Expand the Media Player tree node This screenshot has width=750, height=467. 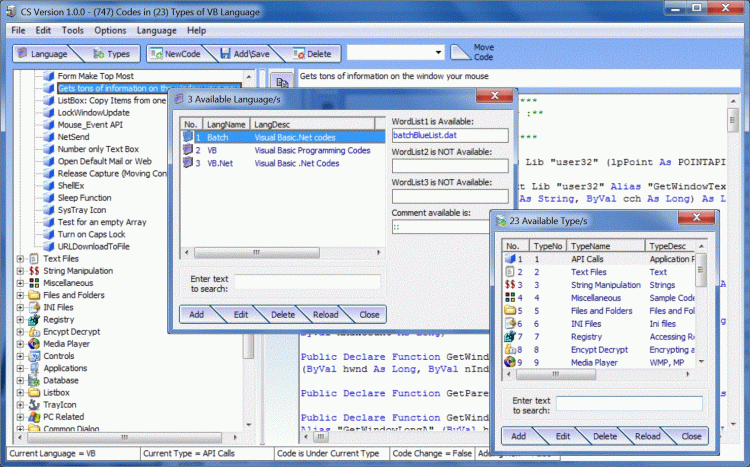(20, 344)
